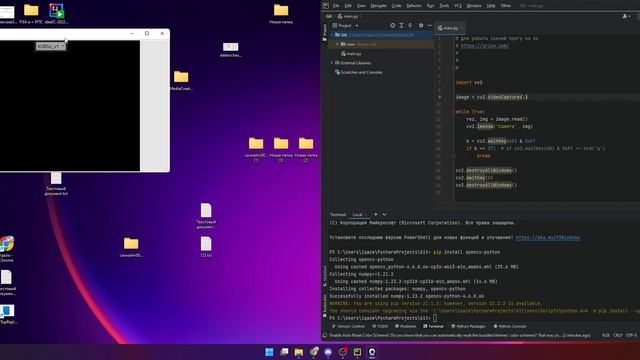Open the URL link in code comment

(x=484, y=46)
